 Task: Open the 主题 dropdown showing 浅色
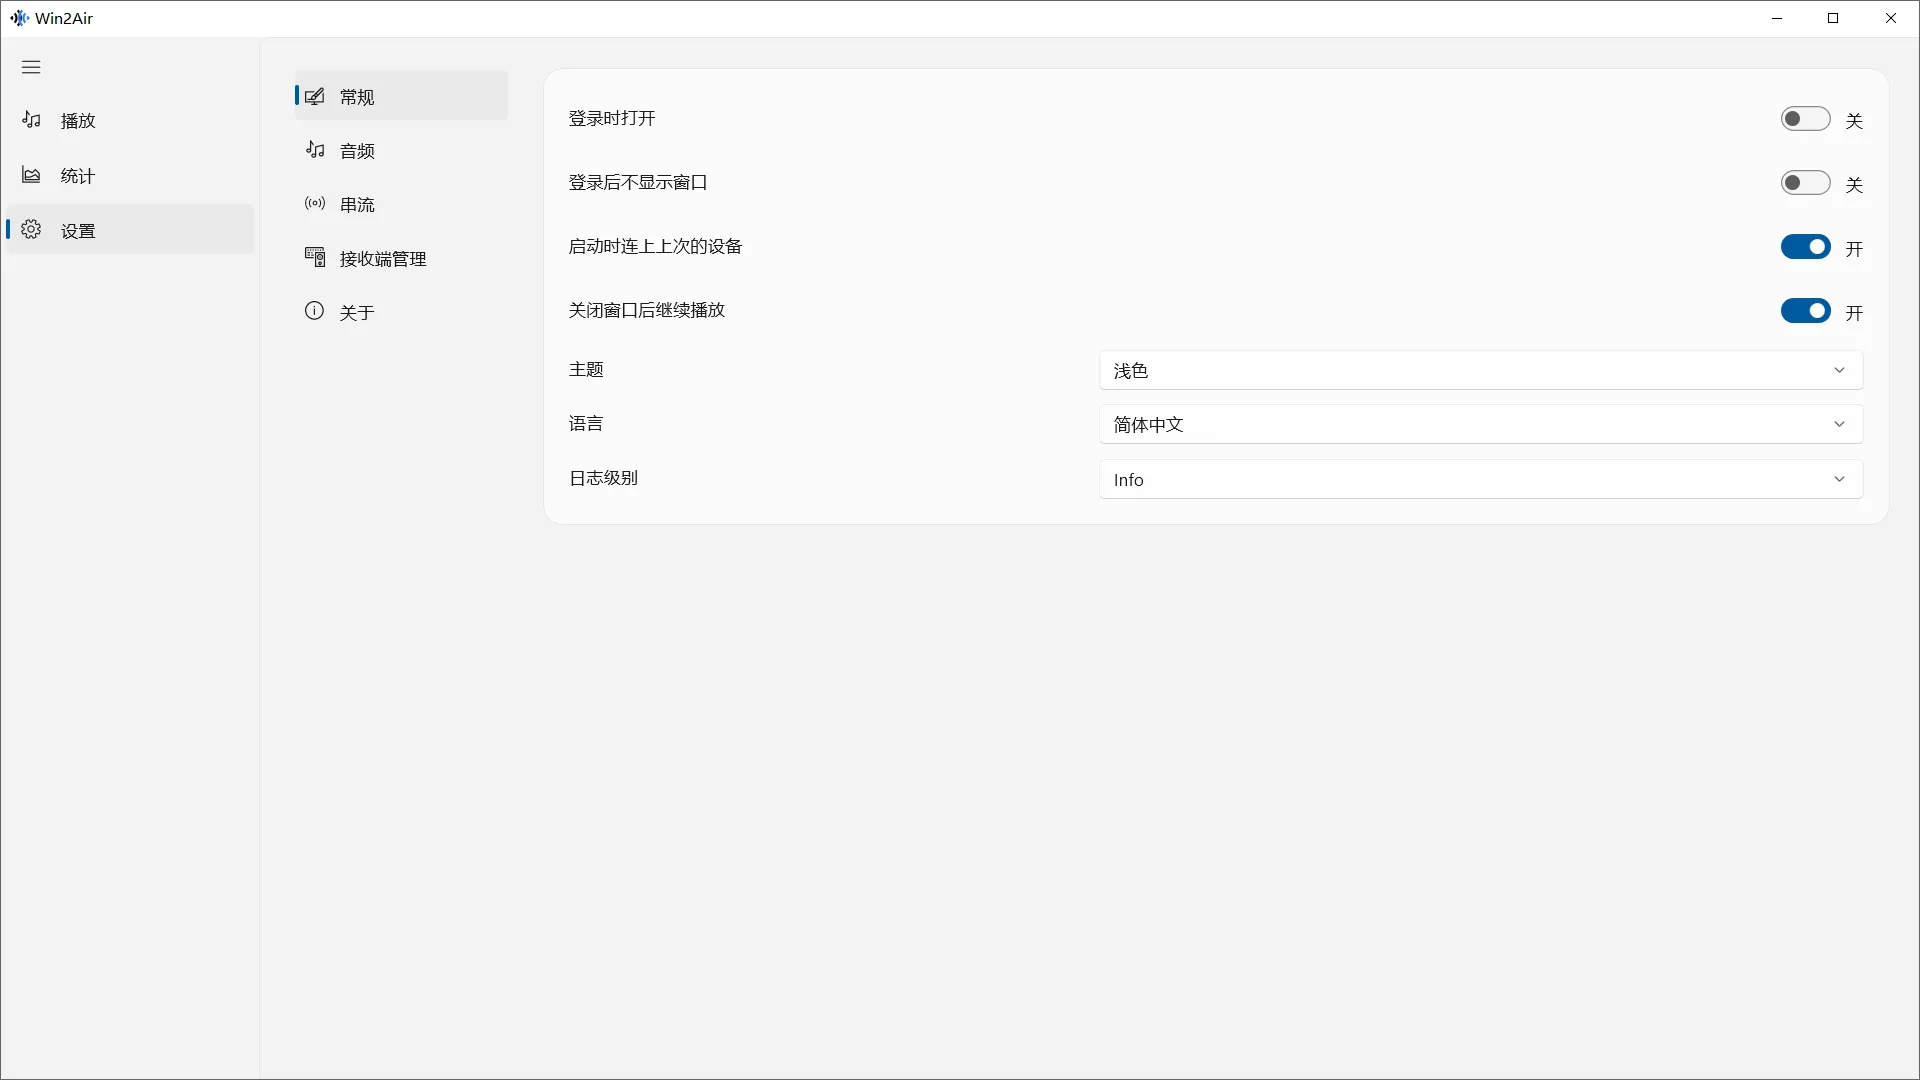(1481, 370)
